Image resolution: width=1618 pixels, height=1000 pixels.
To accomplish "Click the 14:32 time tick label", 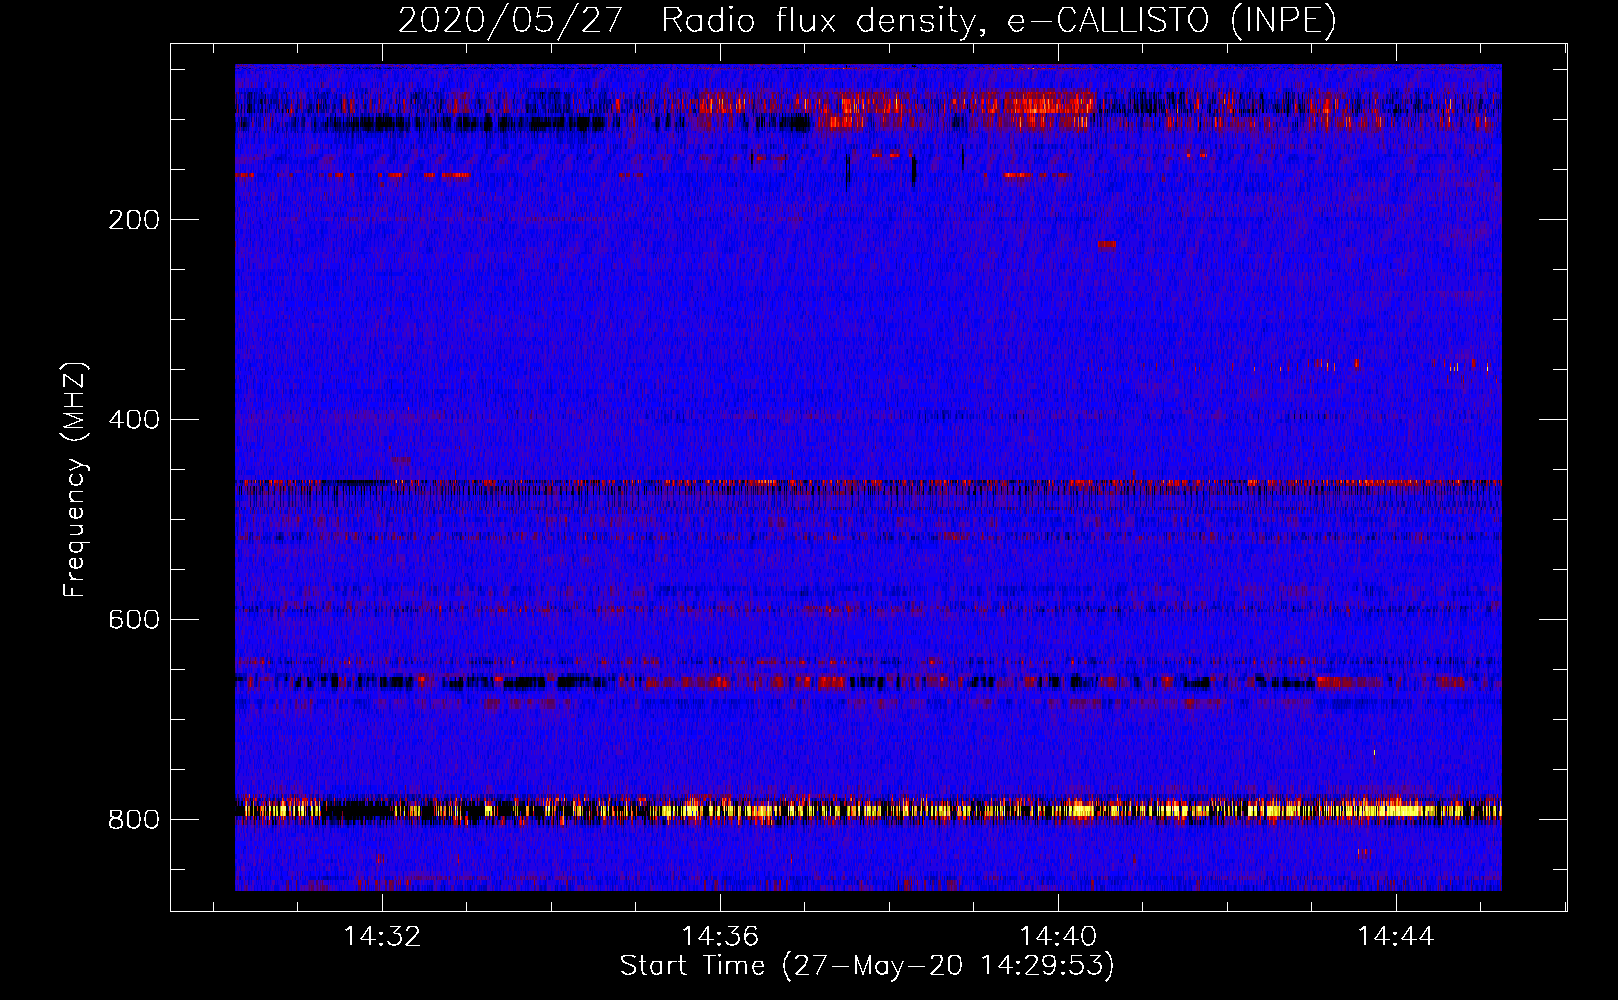I will [382, 937].
